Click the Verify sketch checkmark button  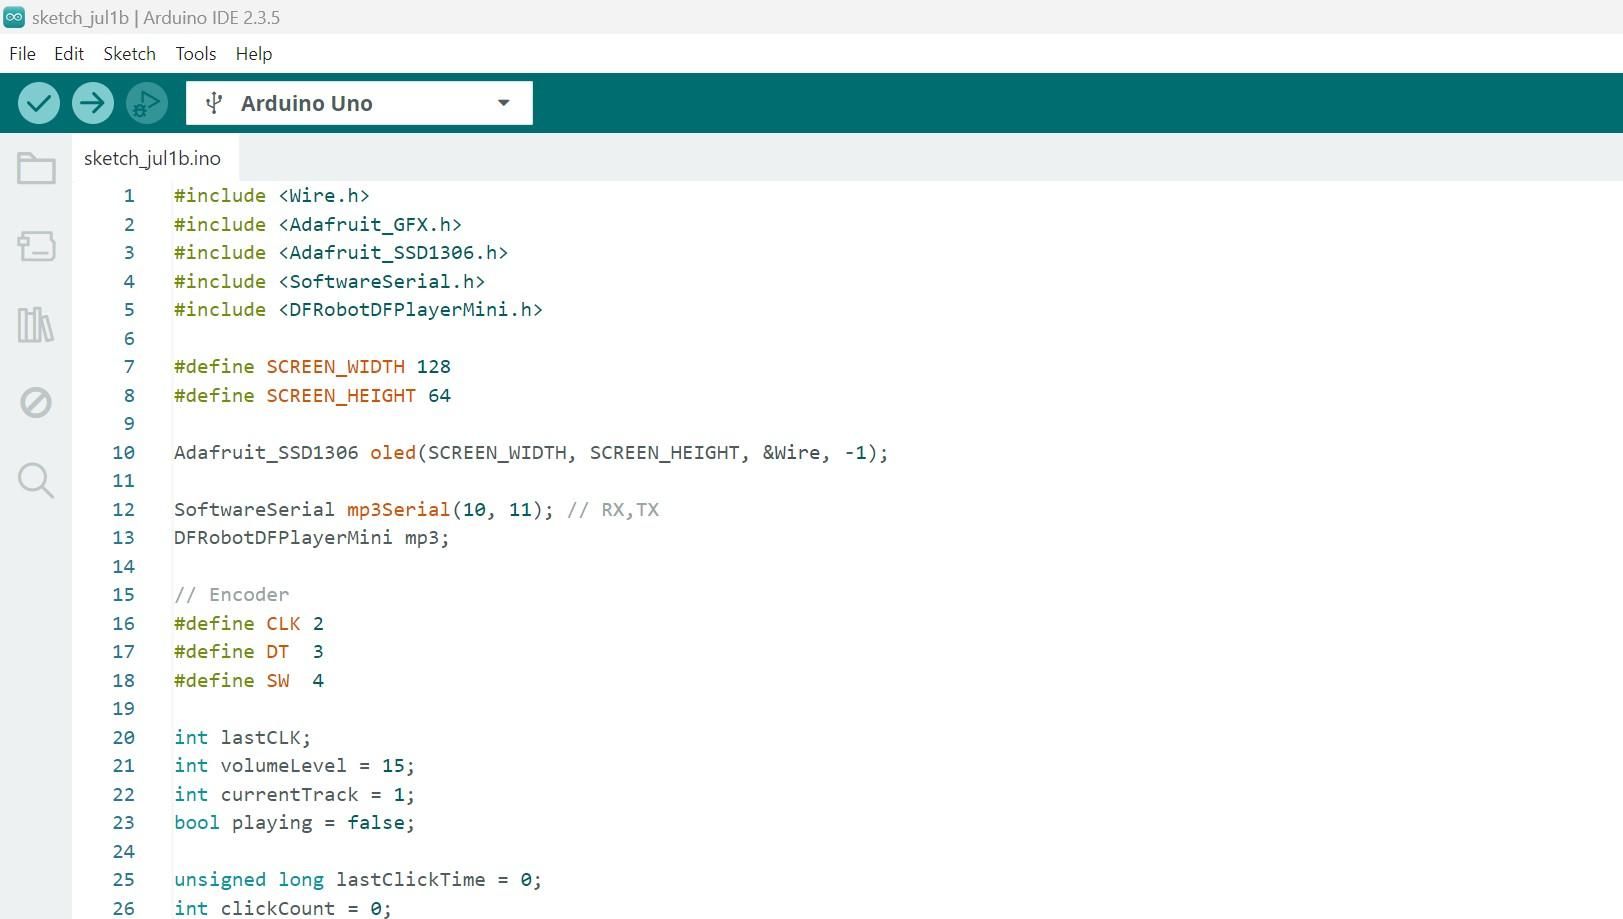point(39,103)
